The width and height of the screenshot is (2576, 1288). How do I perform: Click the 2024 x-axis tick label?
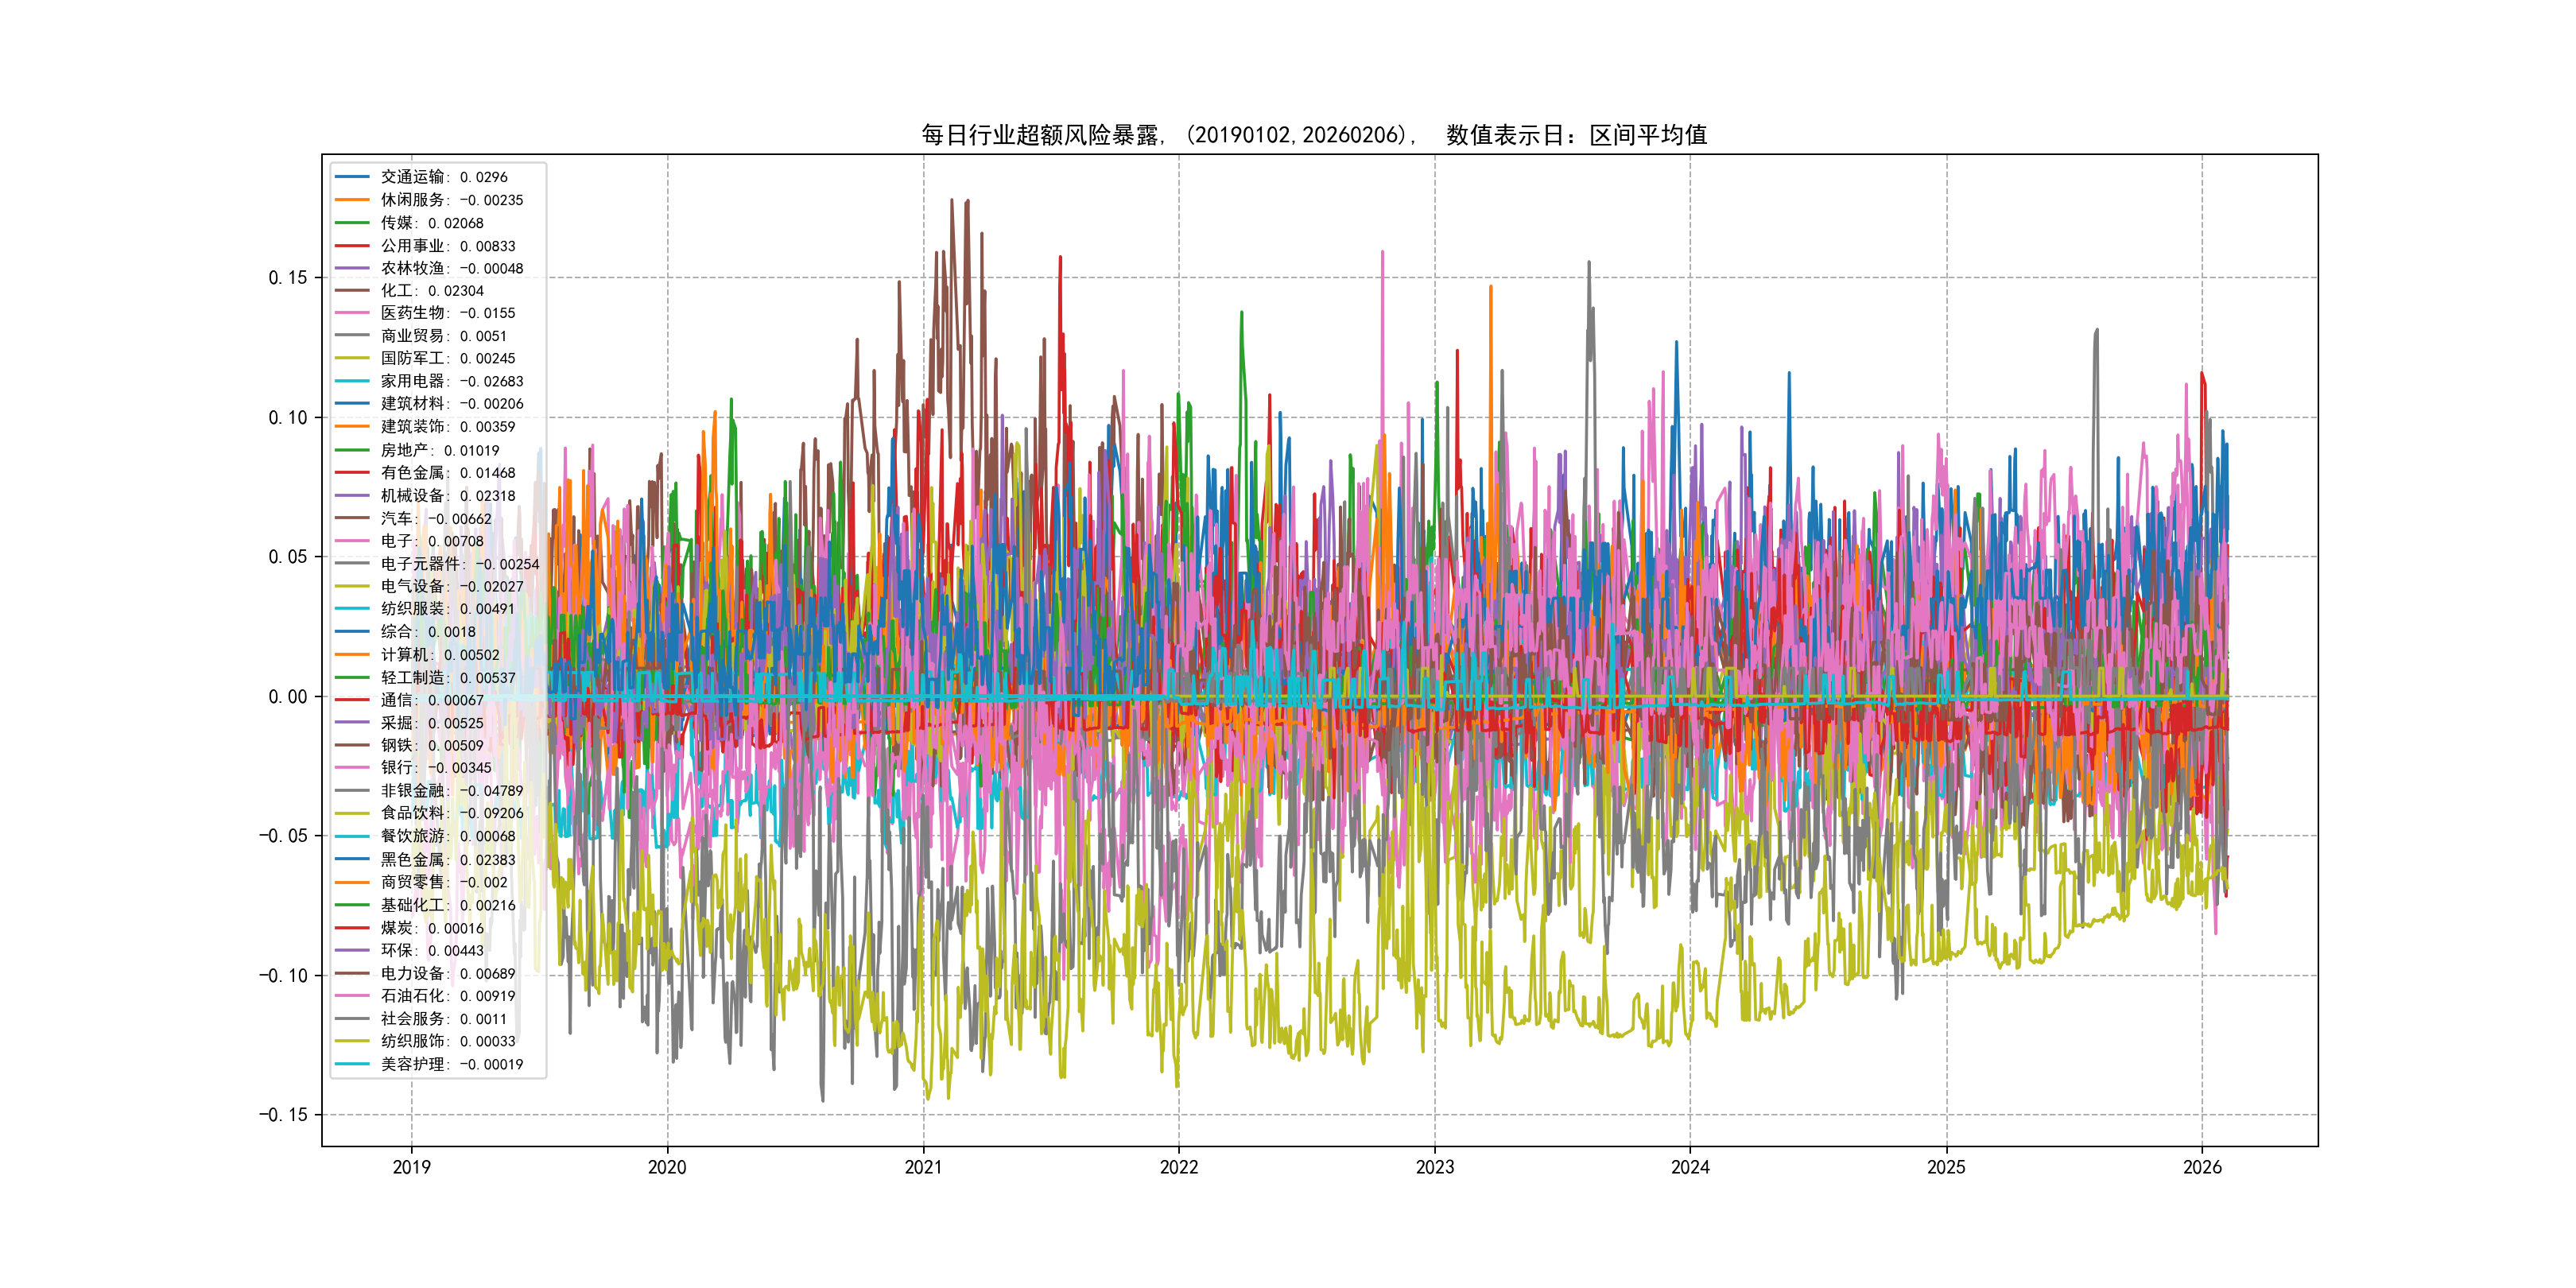click(1690, 1167)
